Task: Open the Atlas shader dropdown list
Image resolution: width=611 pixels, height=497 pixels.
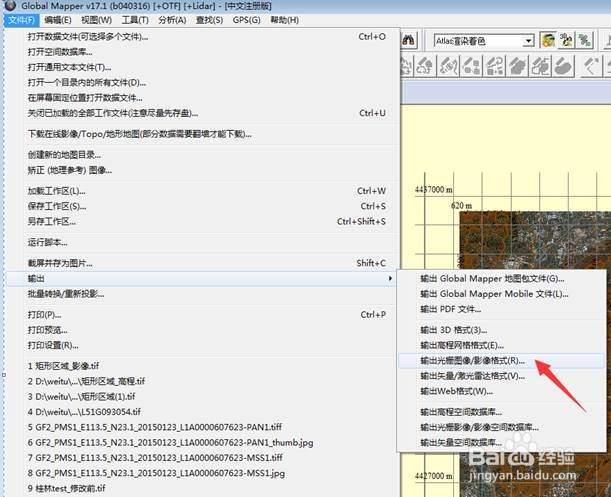Action: pyautogui.click(x=528, y=41)
